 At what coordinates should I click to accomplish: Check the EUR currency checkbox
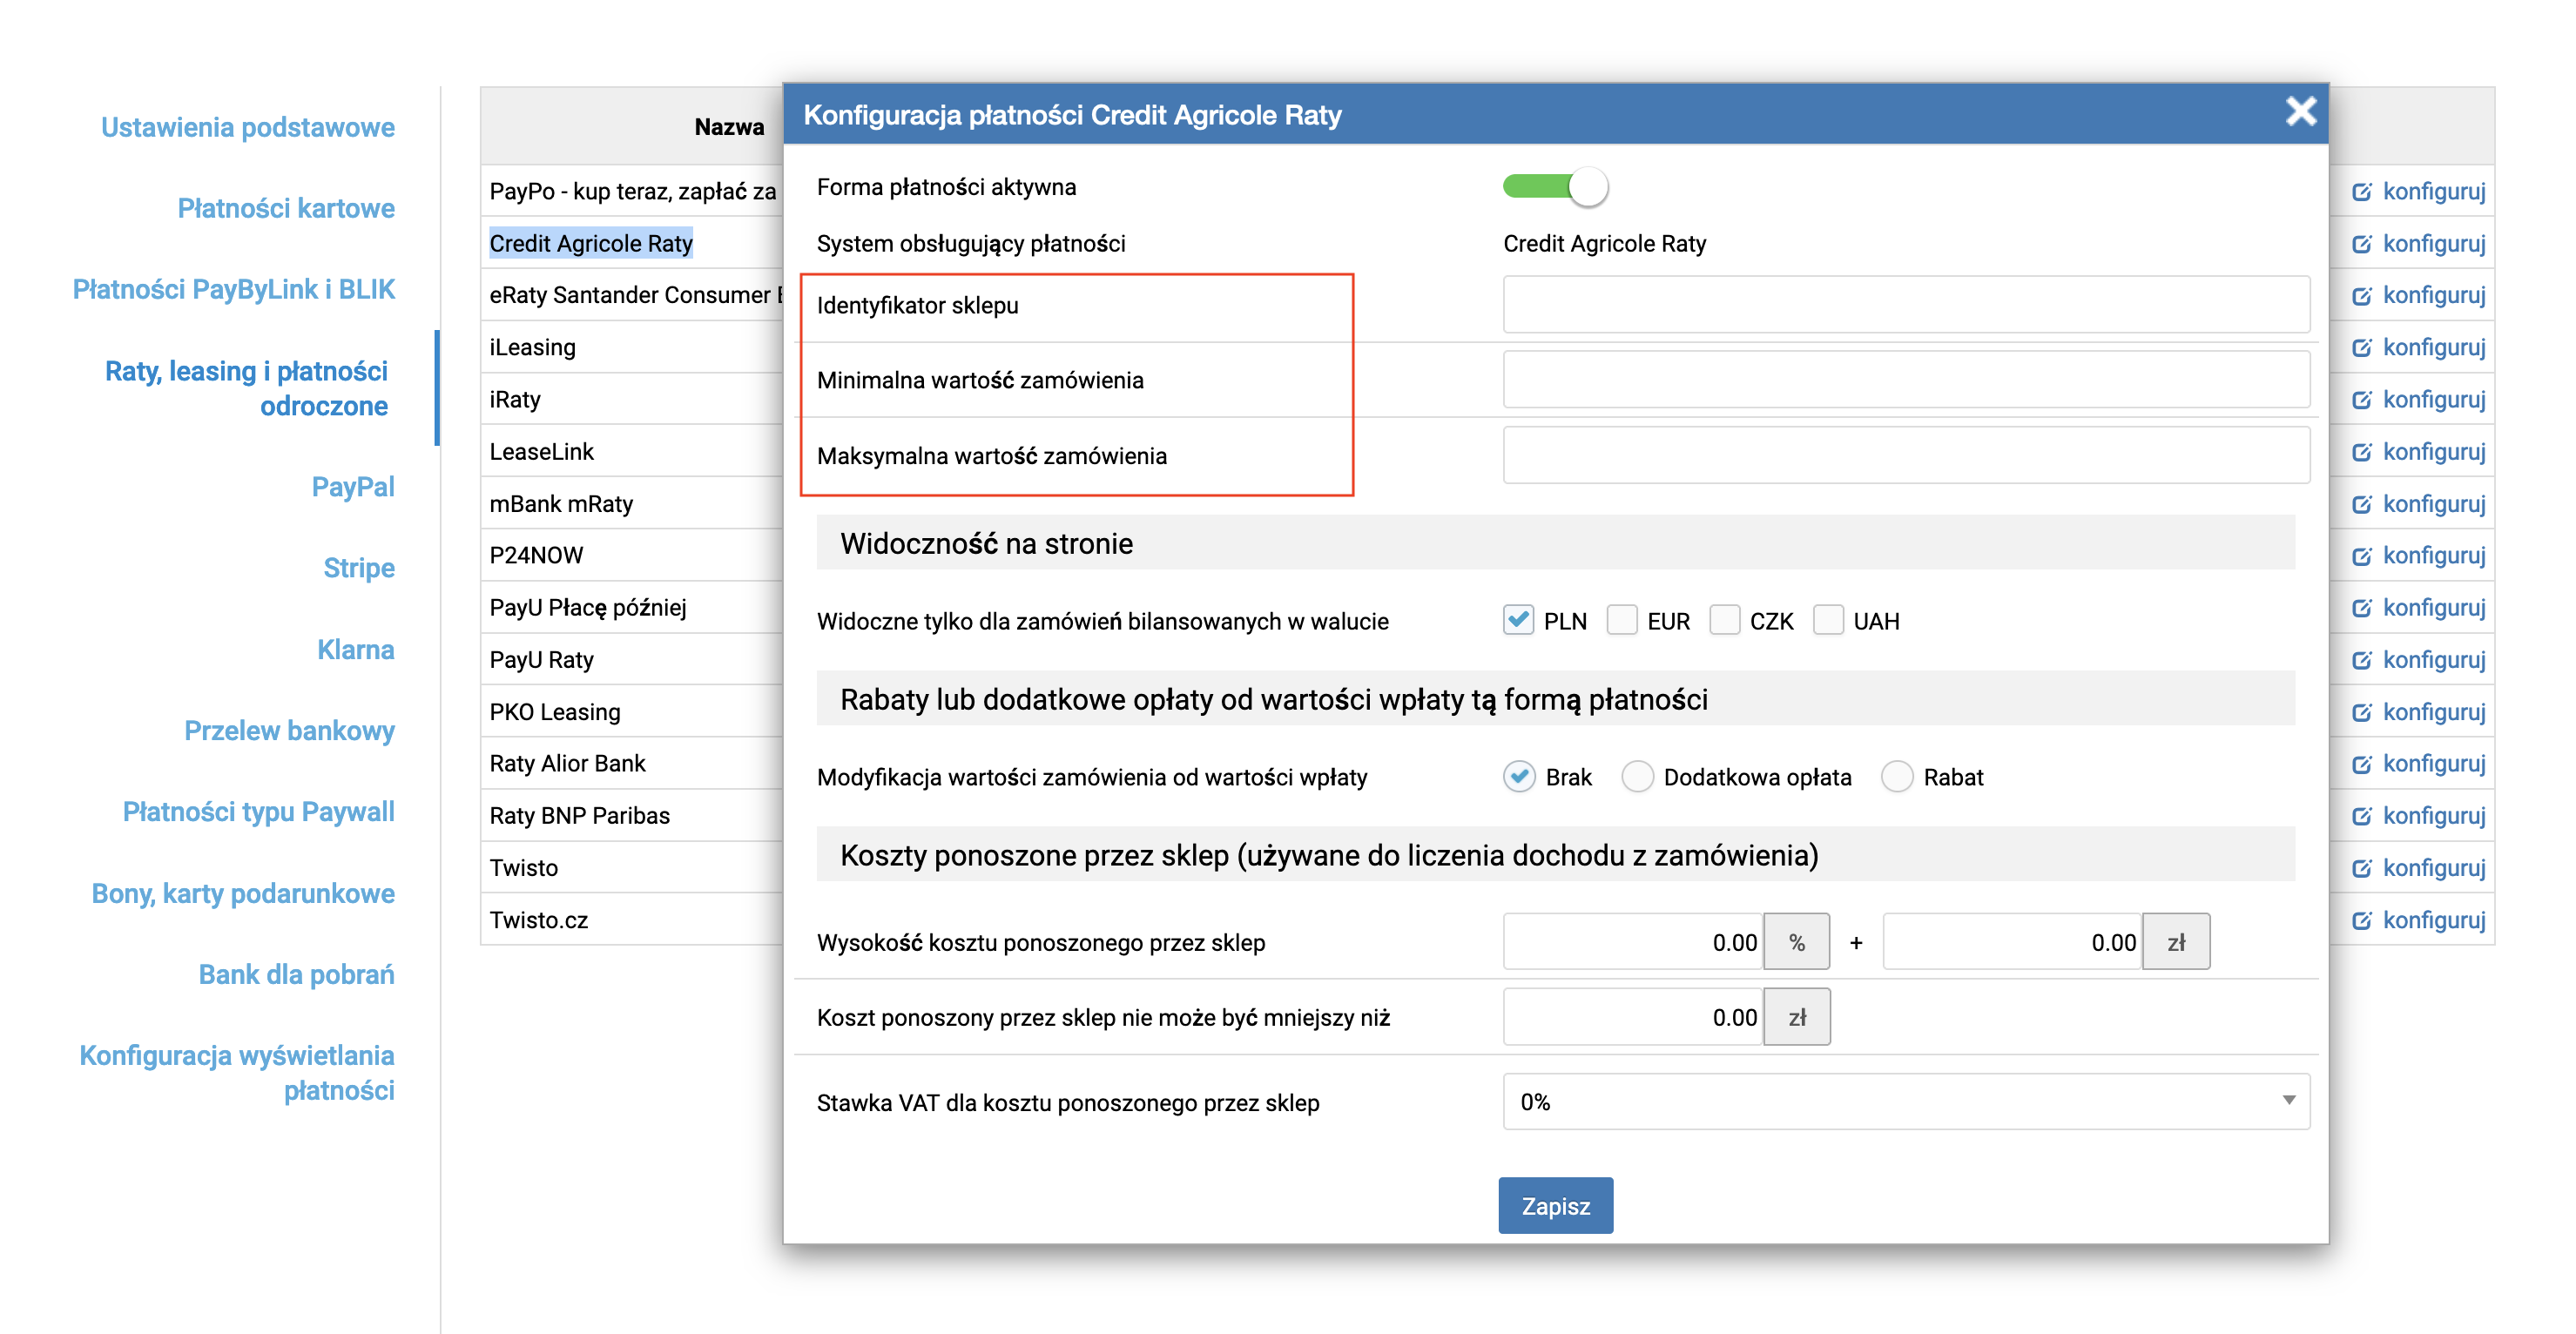(1621, 620)
